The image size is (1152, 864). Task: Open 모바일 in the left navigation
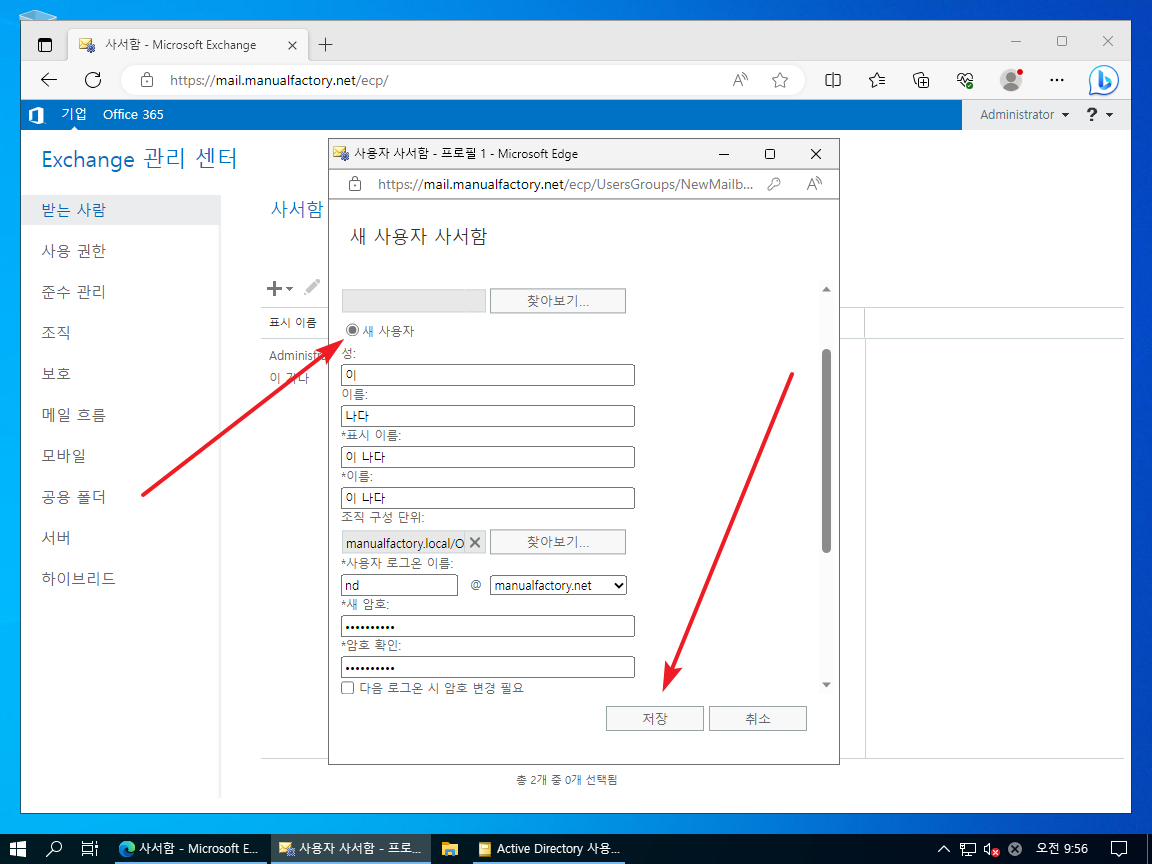(x=64, y=456)
